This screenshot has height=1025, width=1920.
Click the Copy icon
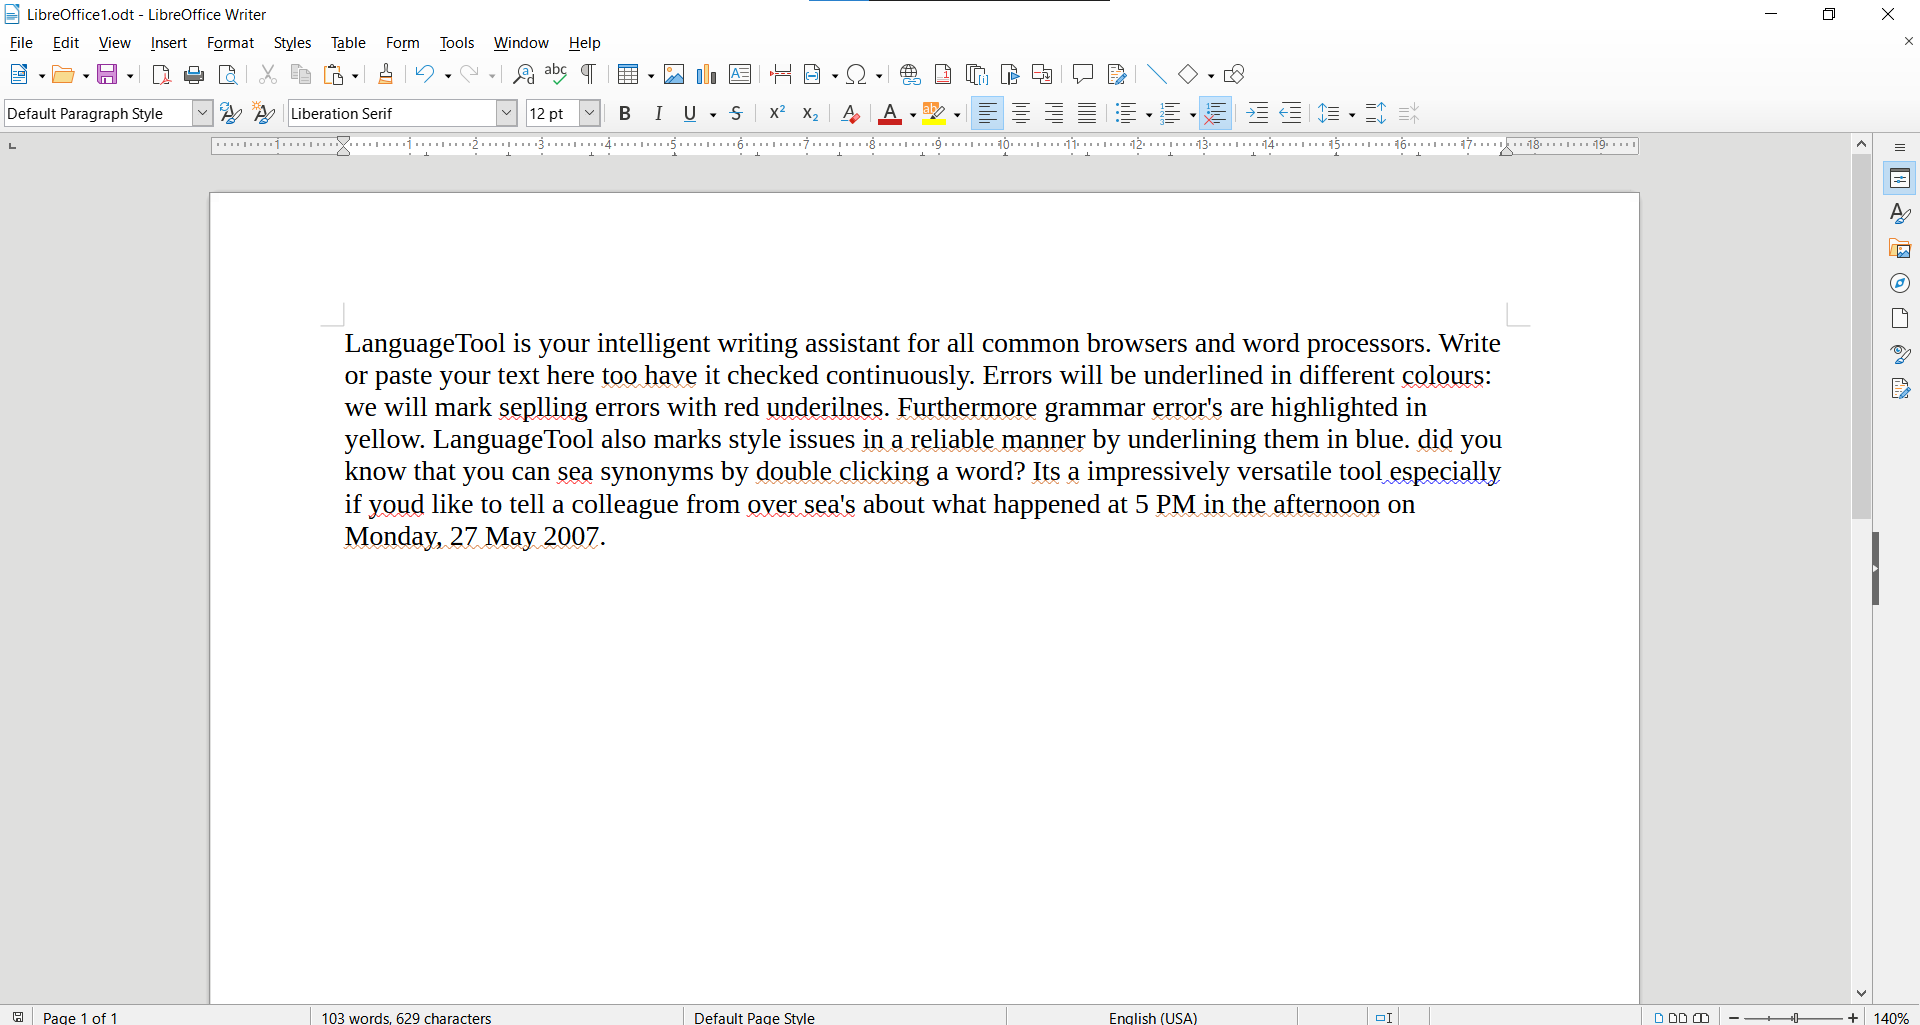click(300, 75)
